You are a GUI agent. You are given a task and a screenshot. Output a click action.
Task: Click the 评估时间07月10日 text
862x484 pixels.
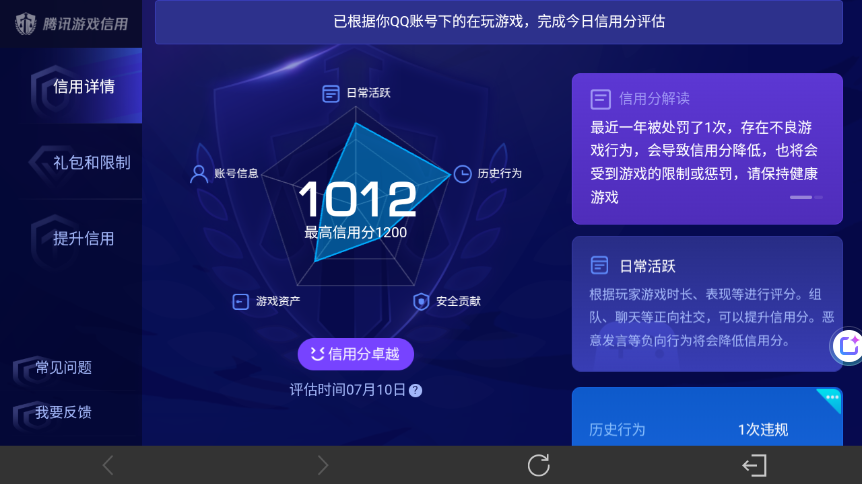click(x=347, y=390)
